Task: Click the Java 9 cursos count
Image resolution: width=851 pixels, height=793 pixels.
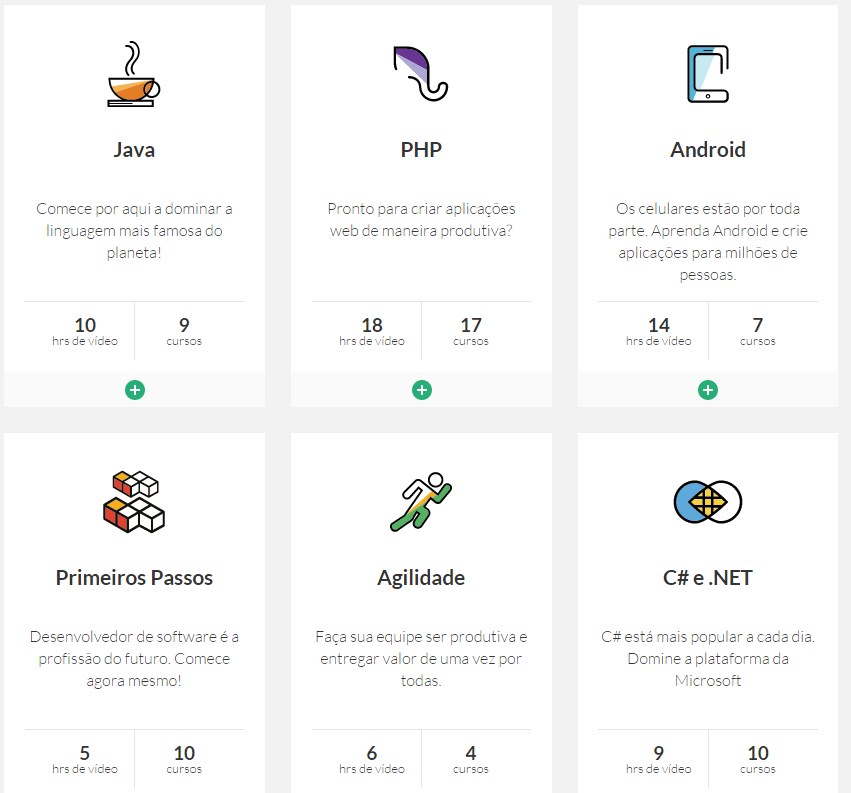Action: [184, 331]
